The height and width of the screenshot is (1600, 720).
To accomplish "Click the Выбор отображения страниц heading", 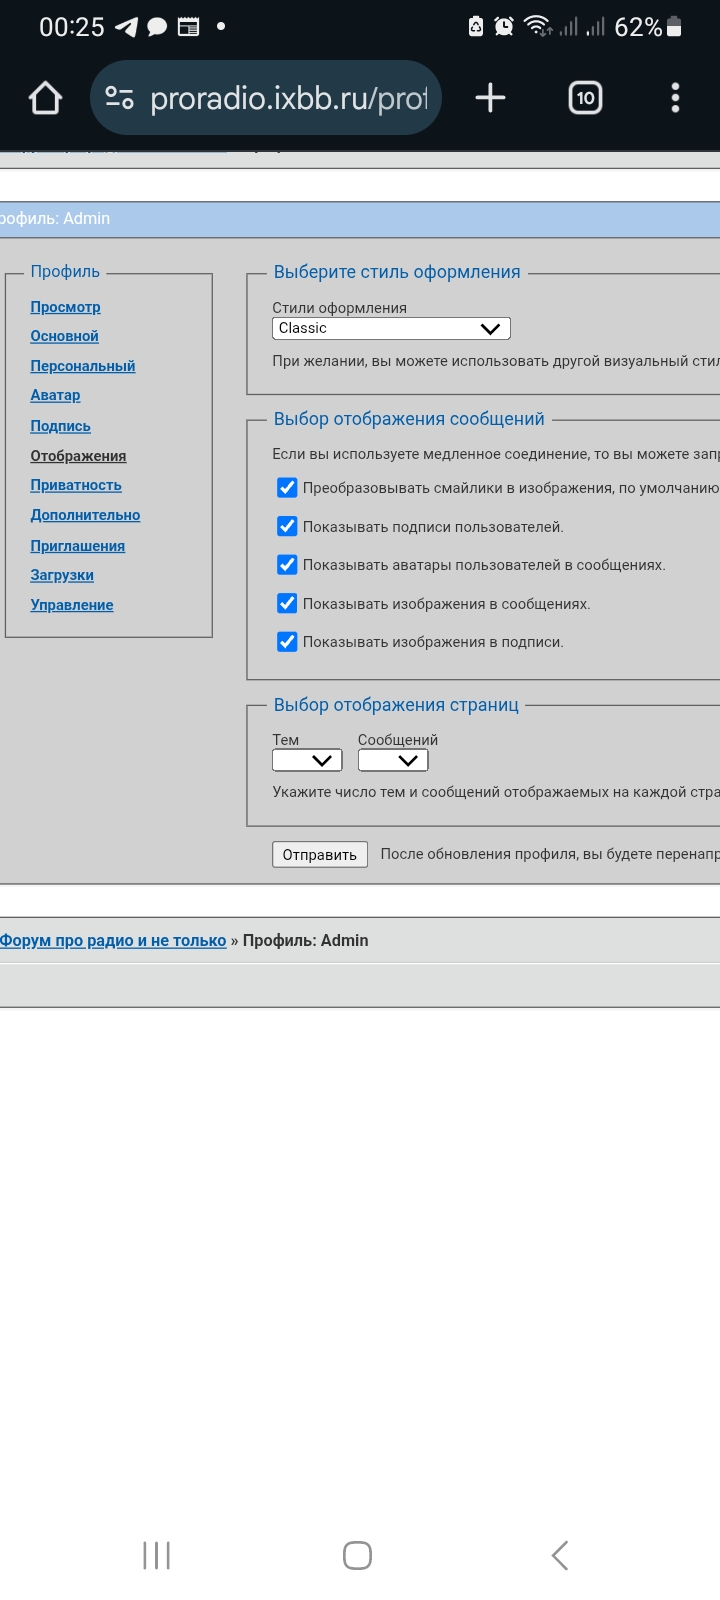I will pos(396,705).
